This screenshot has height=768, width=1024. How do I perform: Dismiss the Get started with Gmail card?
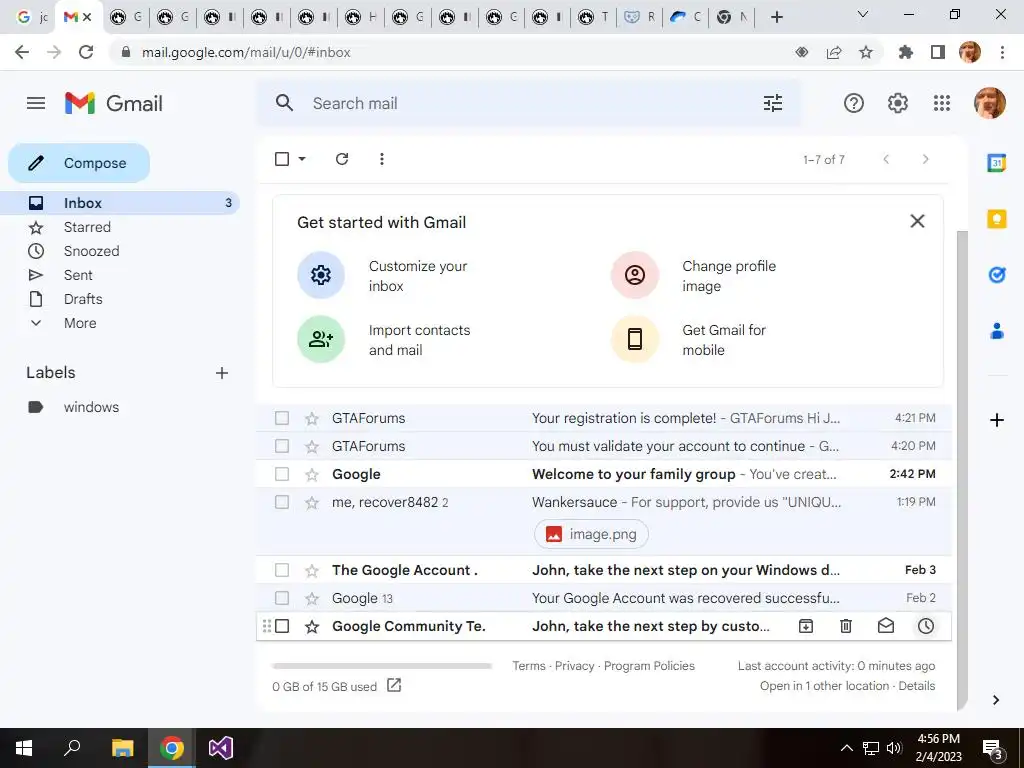click(x=917, y=221)
